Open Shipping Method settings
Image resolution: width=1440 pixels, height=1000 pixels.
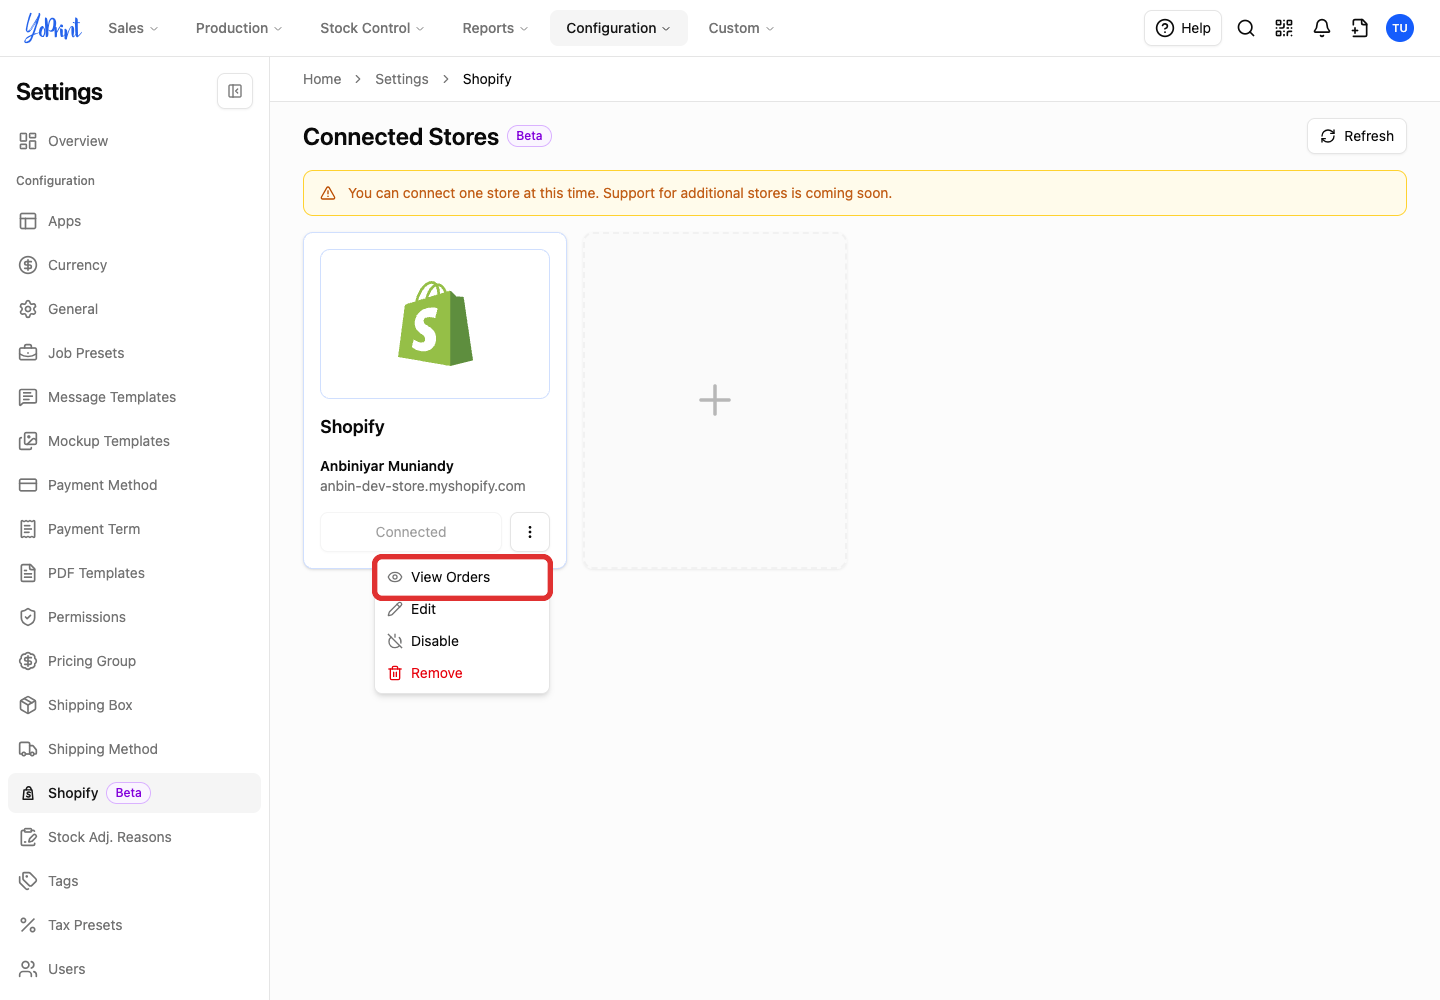click(x=134, y=749)
